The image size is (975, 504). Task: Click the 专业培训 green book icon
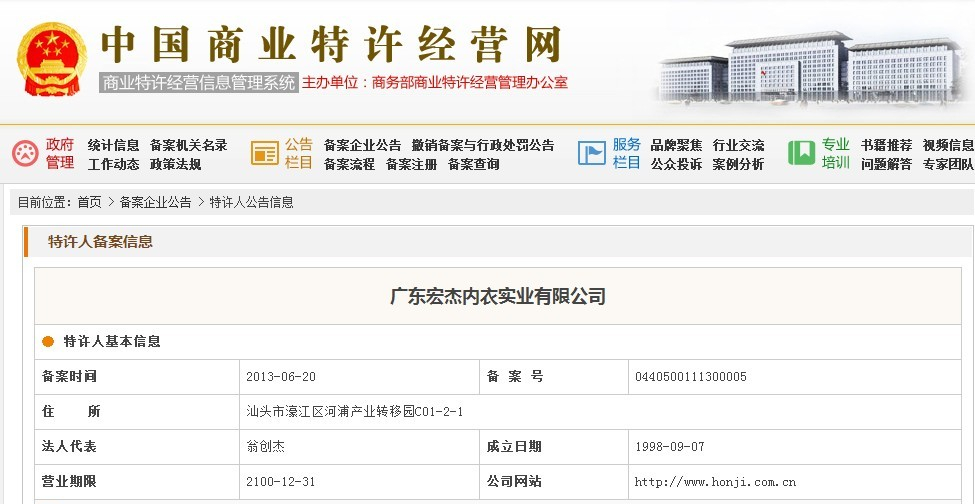tap(802, 153)
